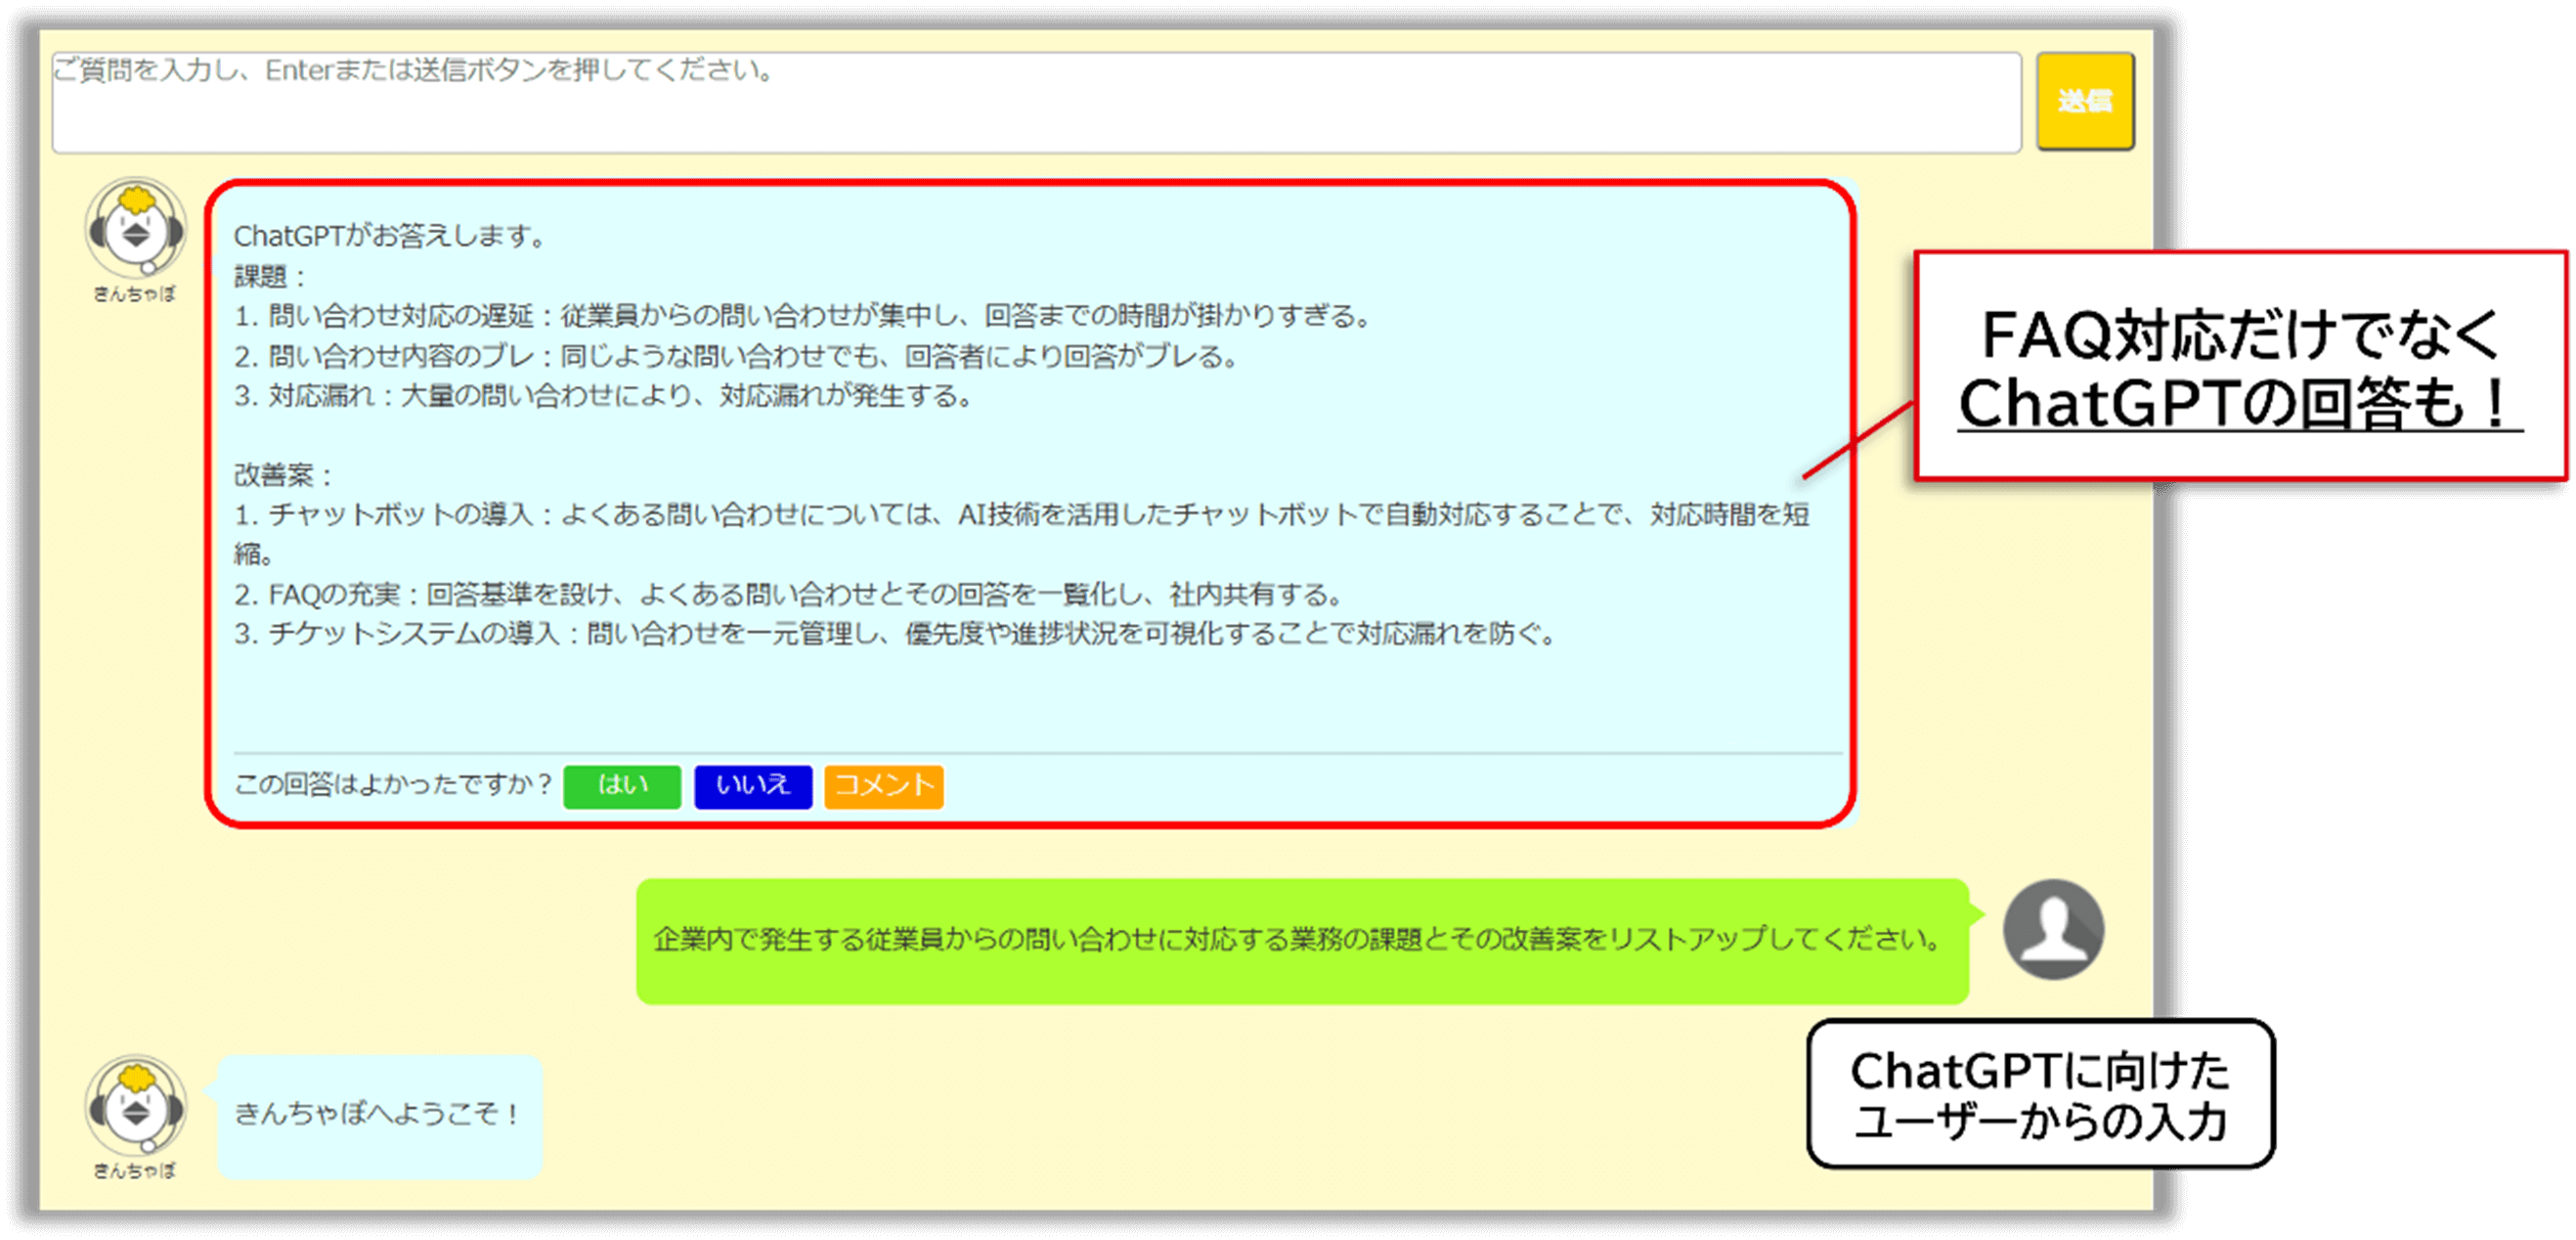2576x1240 pixels.
Task: Click the line 1. 問い合わせ対応の遅延
Action: point(803,317)
